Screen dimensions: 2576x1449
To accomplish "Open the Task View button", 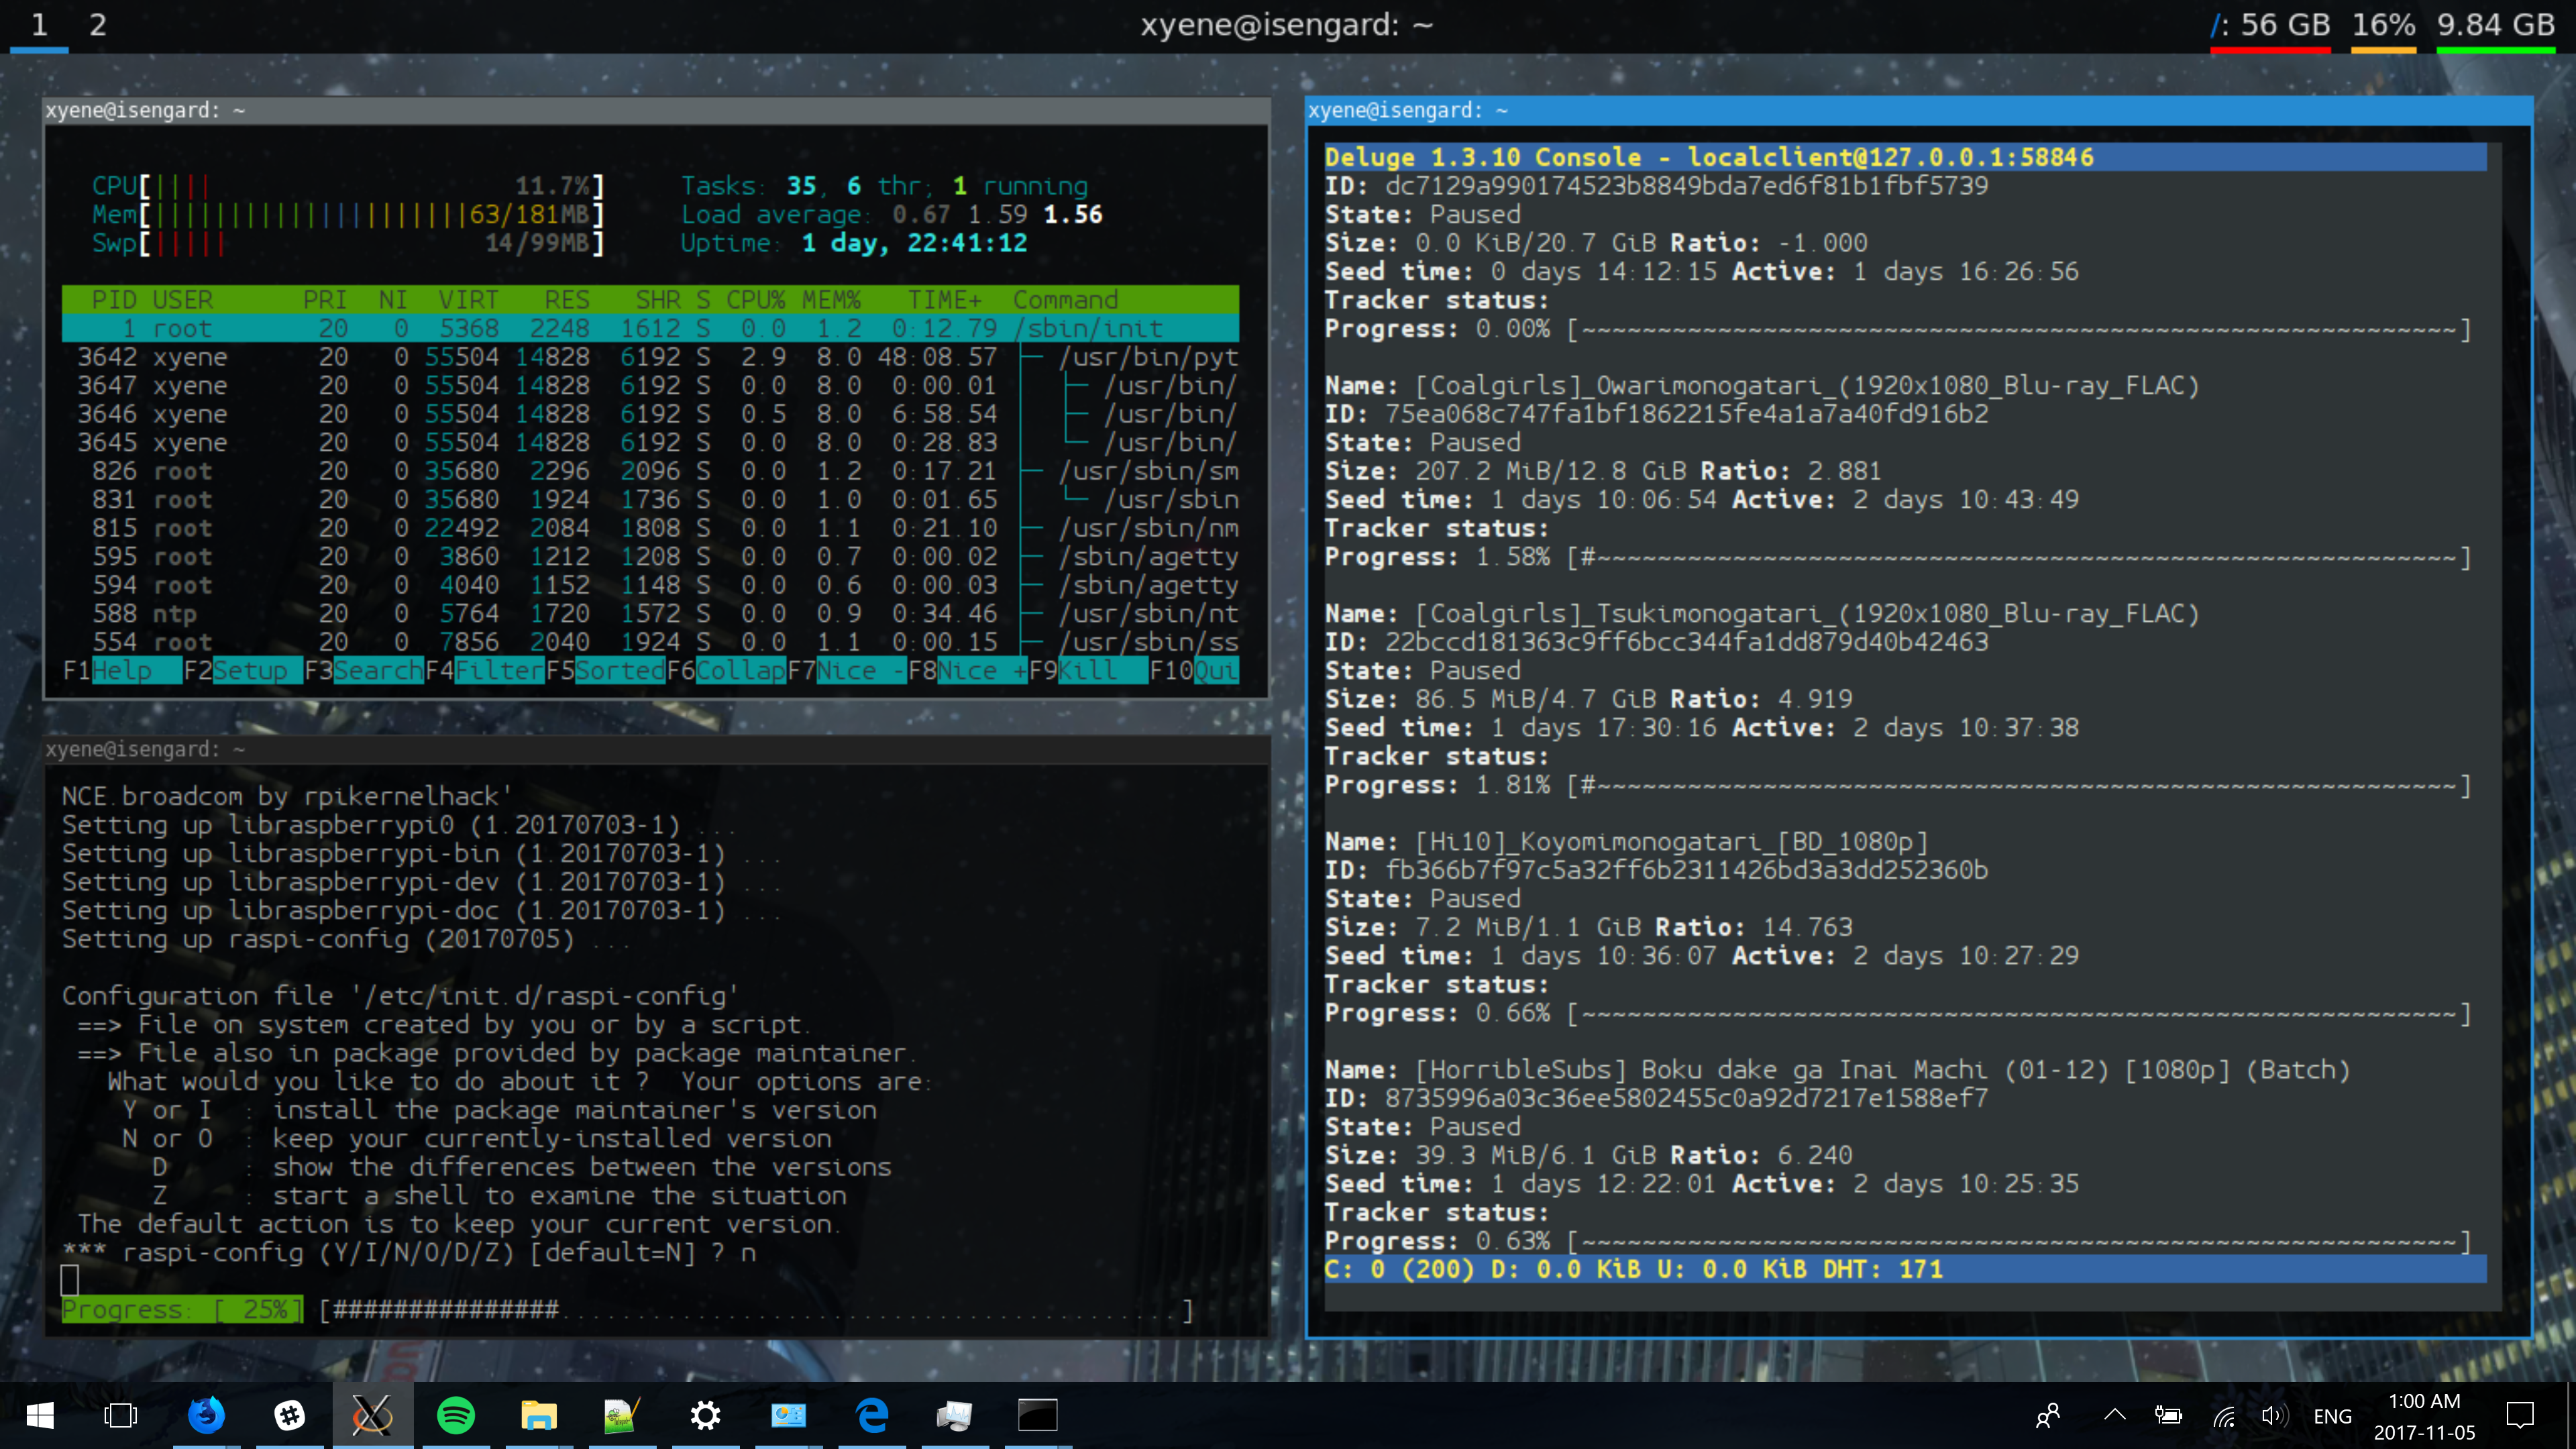I will tap(120, 1414).
